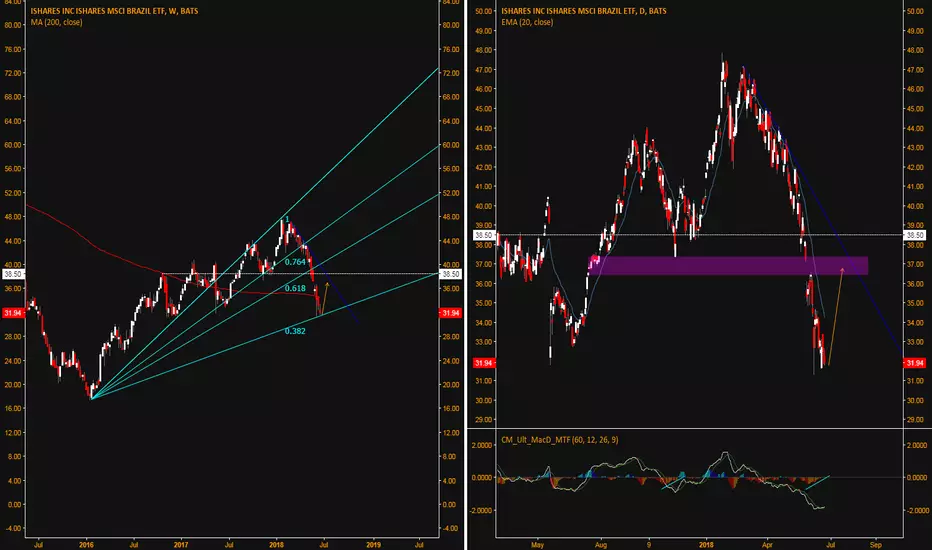Click the '2016' label on the weekly time axis
Viewport: 932px width, 550px height.
point(86,545)
